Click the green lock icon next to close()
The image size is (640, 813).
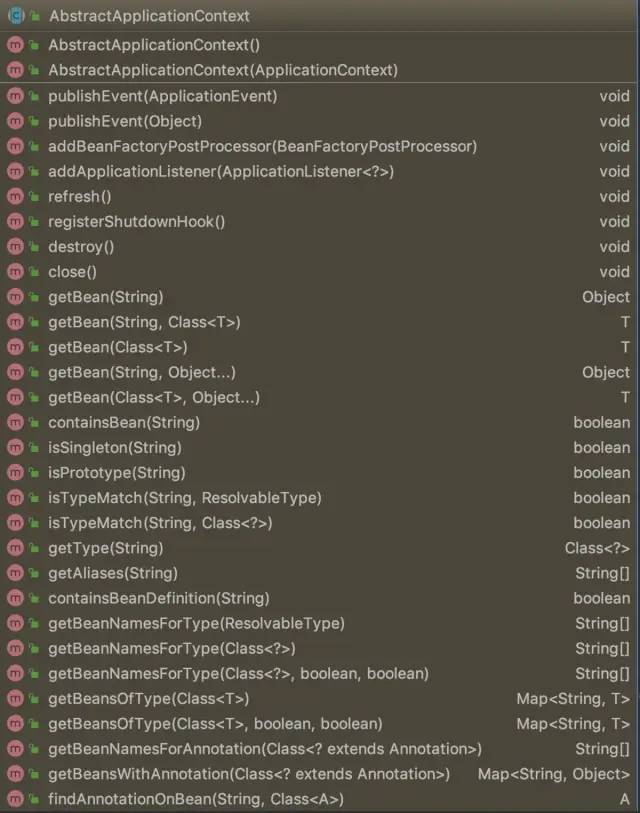34,272
